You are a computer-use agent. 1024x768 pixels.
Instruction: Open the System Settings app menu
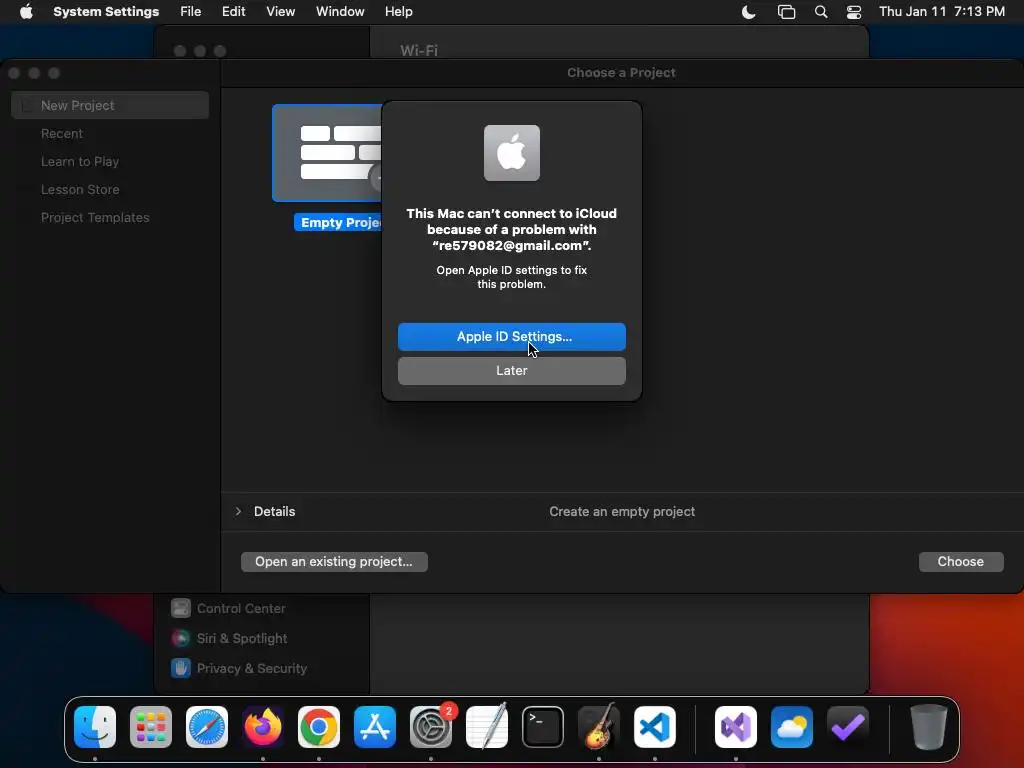point(106,12)
